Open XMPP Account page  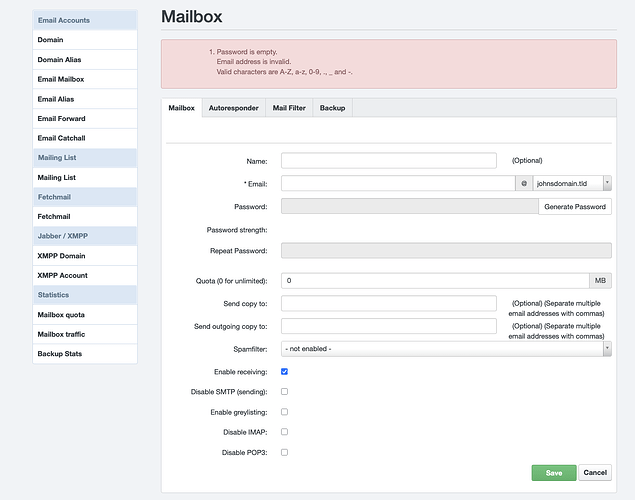tap(85, 275)
